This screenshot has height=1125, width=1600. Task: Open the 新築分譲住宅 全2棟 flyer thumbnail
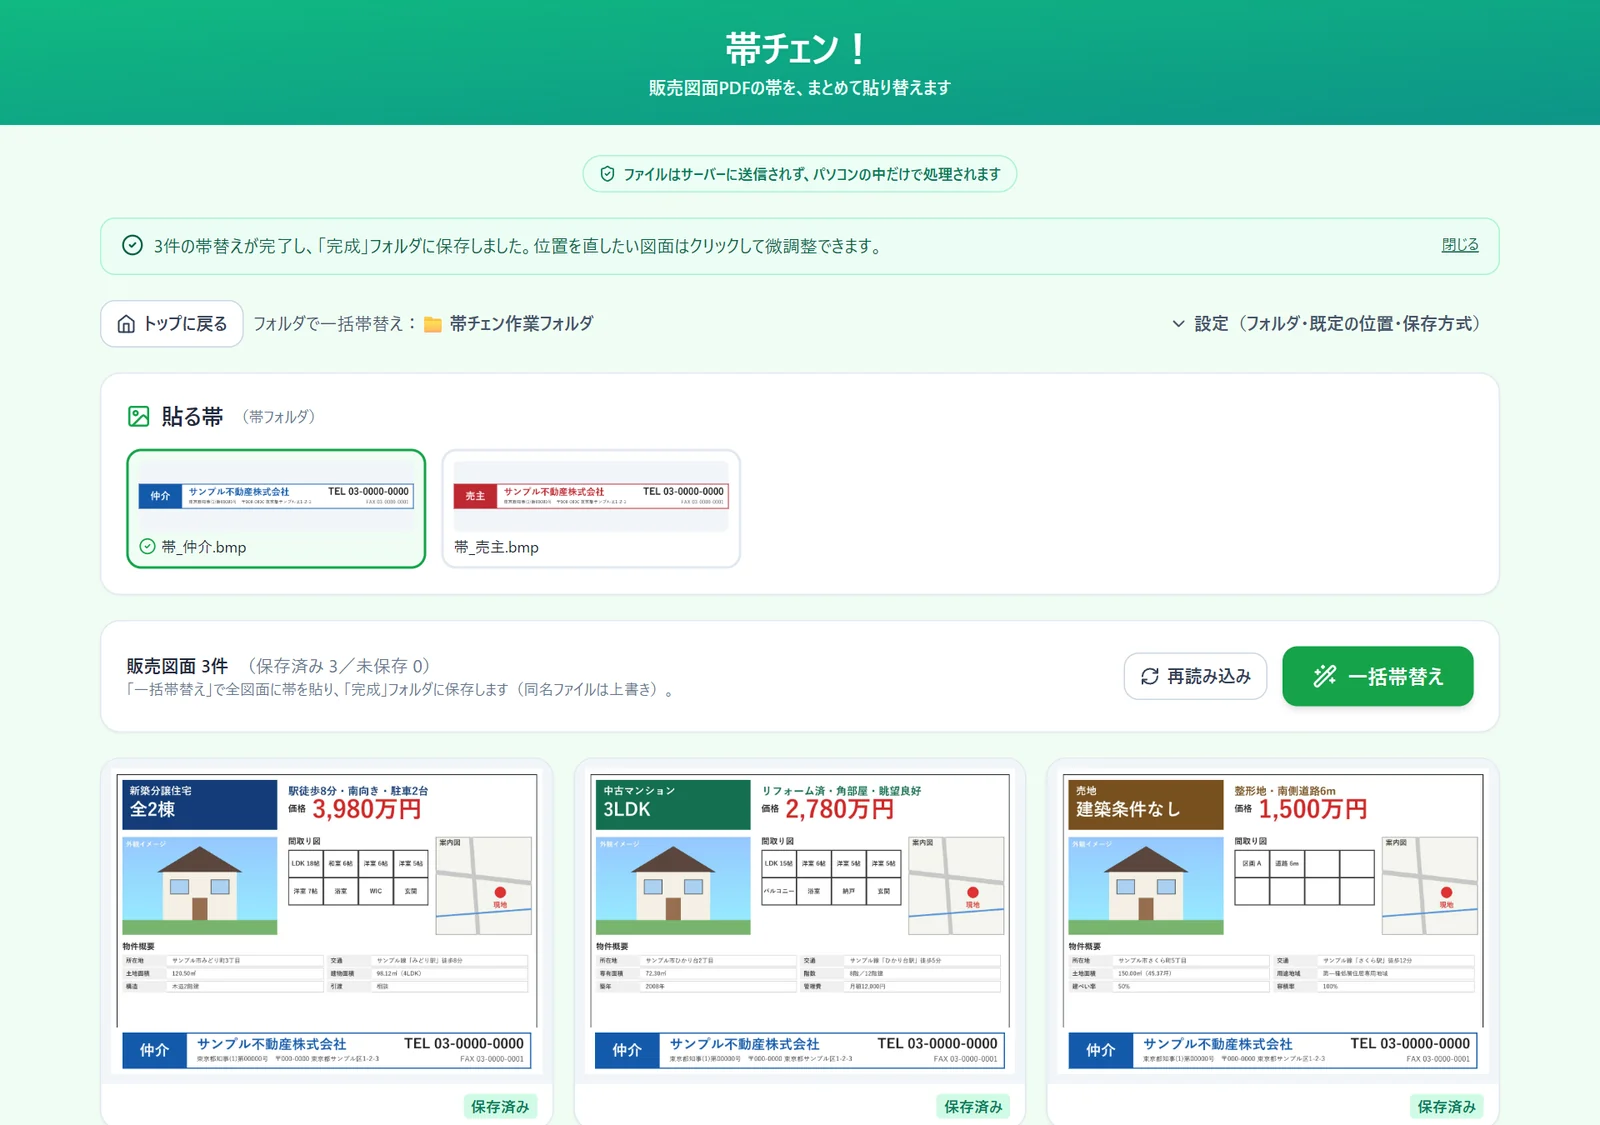[x=327, y=923]
